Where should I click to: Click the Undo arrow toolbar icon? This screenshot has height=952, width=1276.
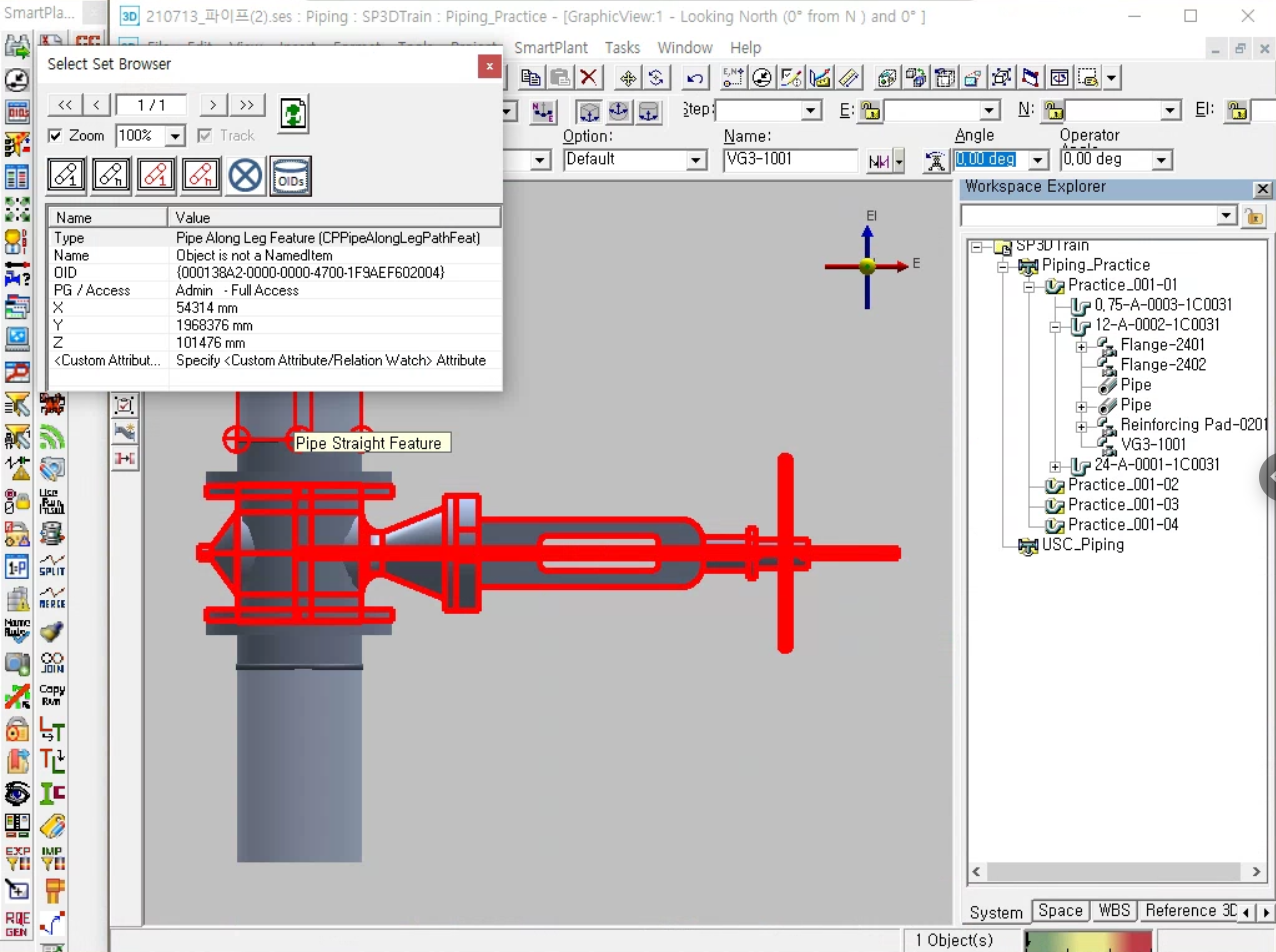(696, 77)
